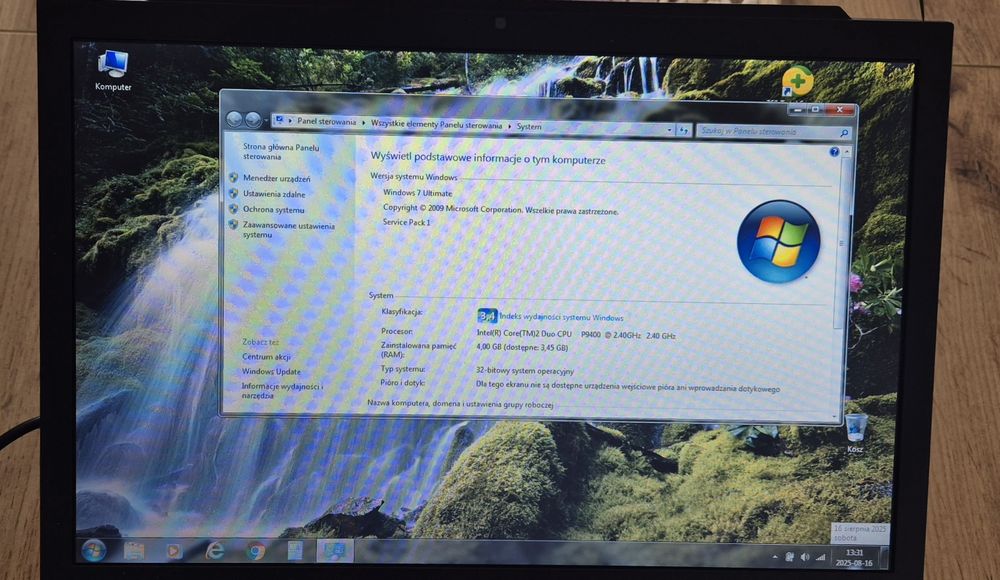Image resolution: width=1000 pixels, height=580 pixels.
Task: Launch Google Chrome from taskbar
Action: coord(256,551)
